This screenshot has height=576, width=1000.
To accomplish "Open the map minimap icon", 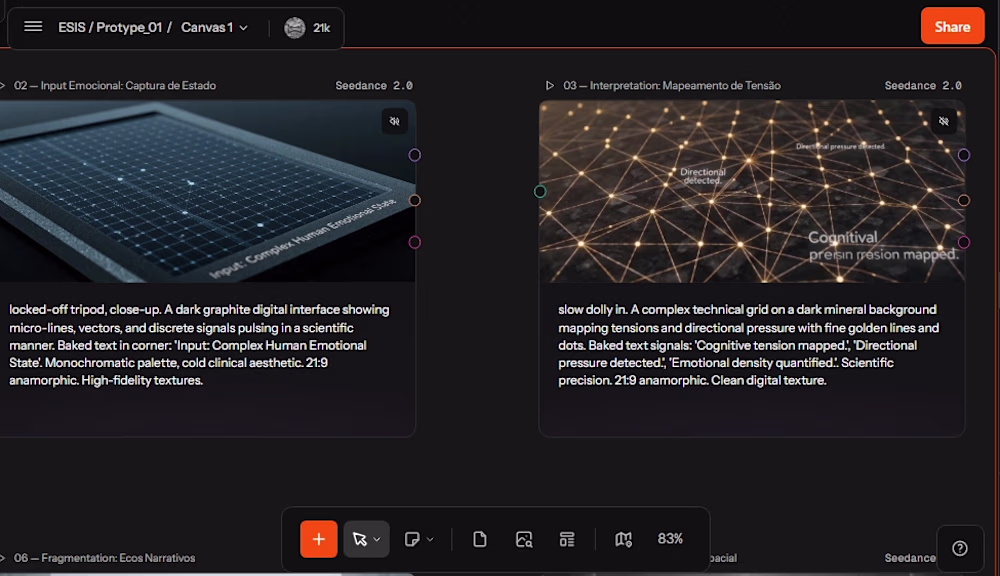I will tap(624, 540).
